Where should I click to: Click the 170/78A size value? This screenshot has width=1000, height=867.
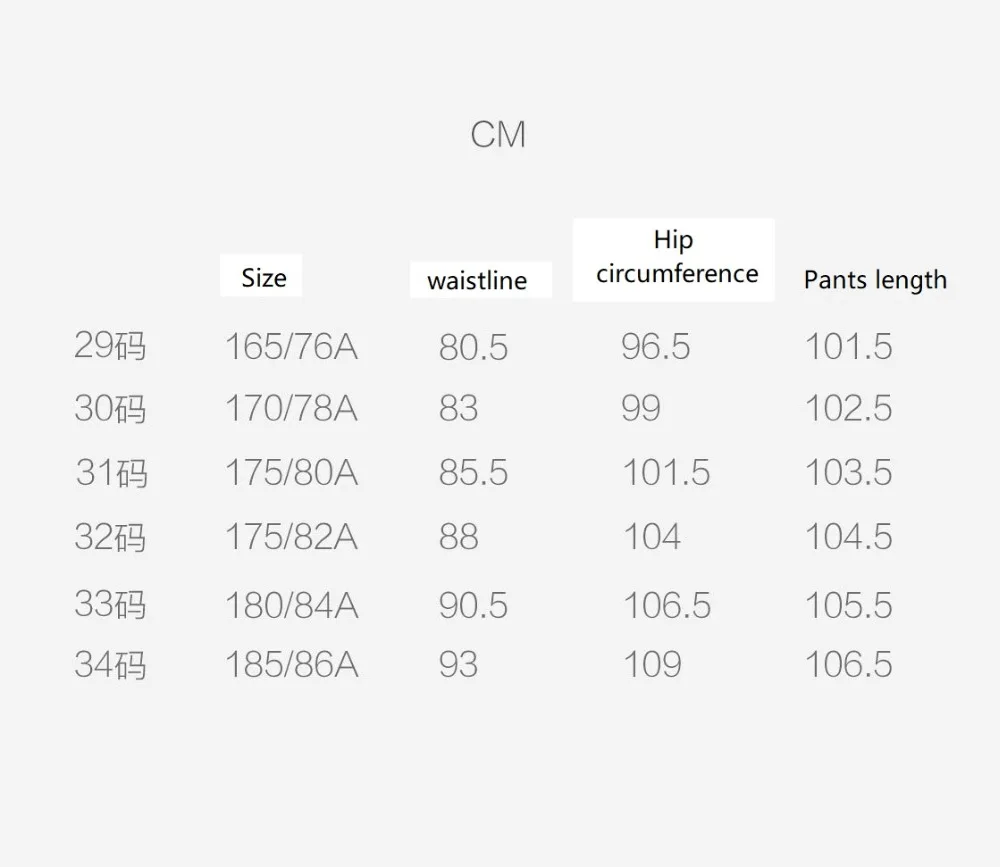pyautogui.click(x=291, y=408)
